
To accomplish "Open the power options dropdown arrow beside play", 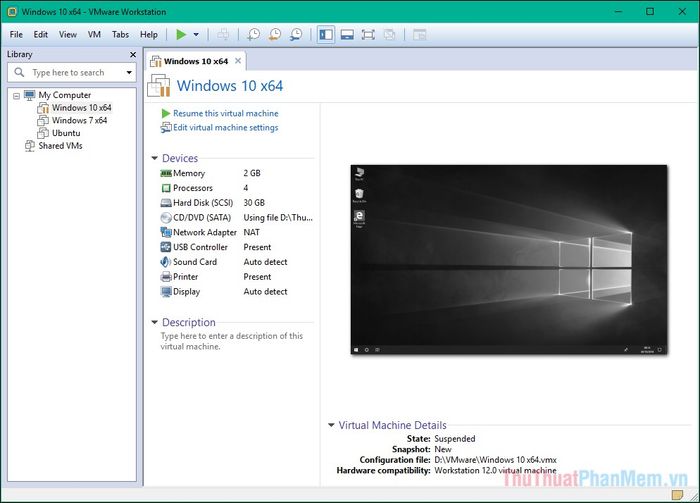I will 196,34.
